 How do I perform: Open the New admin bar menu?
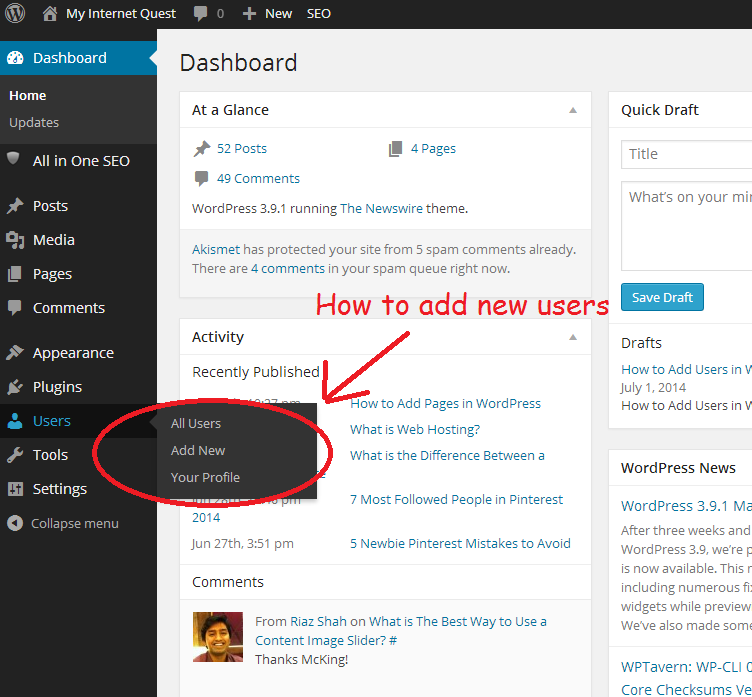(x=278, y=13)
